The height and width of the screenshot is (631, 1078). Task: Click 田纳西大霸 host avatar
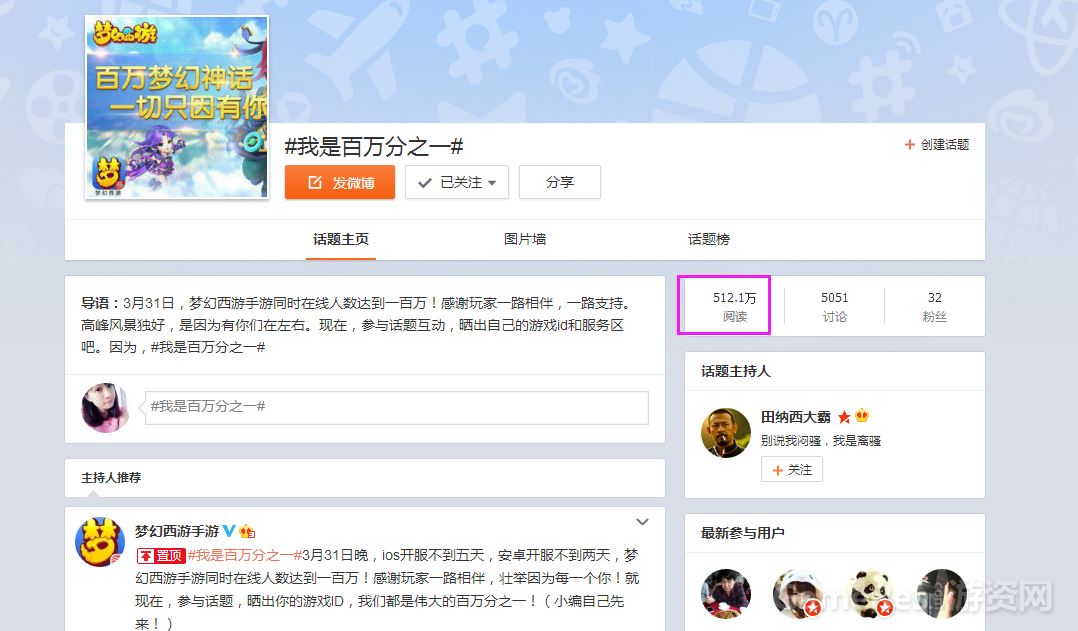click(x=726, y=433)
